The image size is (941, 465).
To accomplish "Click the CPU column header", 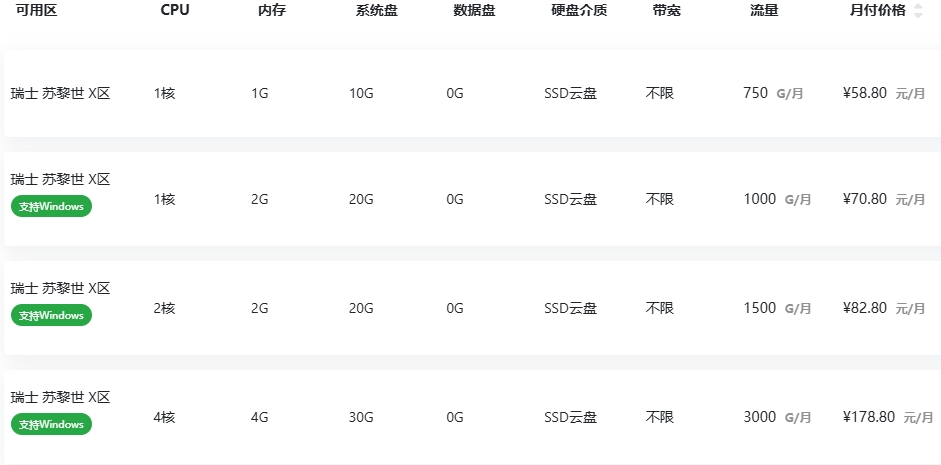I will tap(174, 11).
